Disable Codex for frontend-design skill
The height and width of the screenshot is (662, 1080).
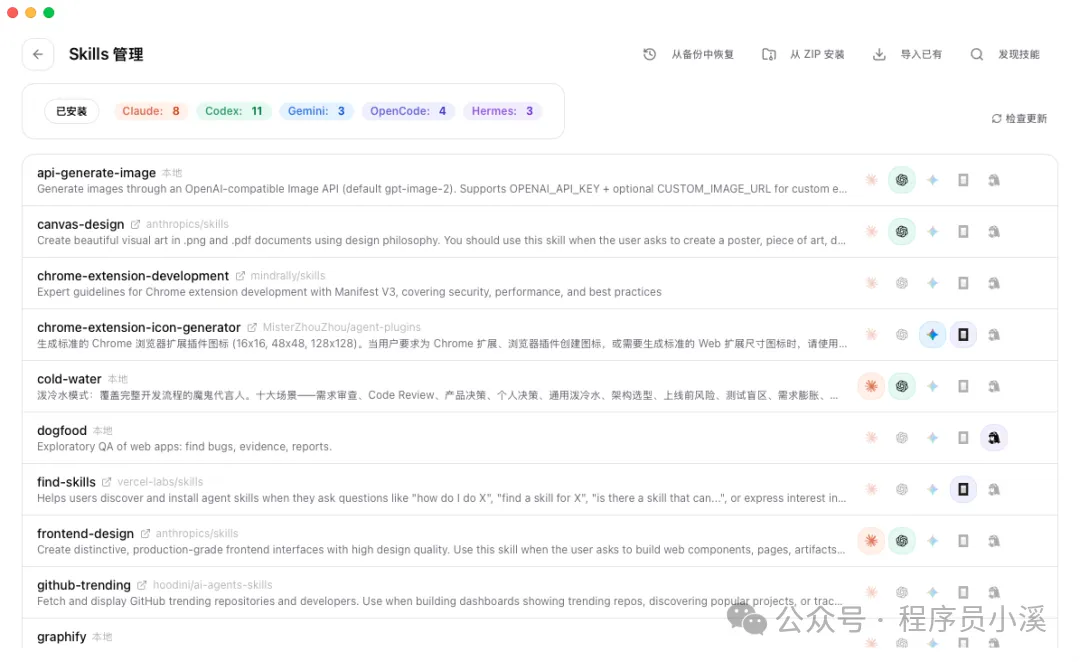[902, 541]
